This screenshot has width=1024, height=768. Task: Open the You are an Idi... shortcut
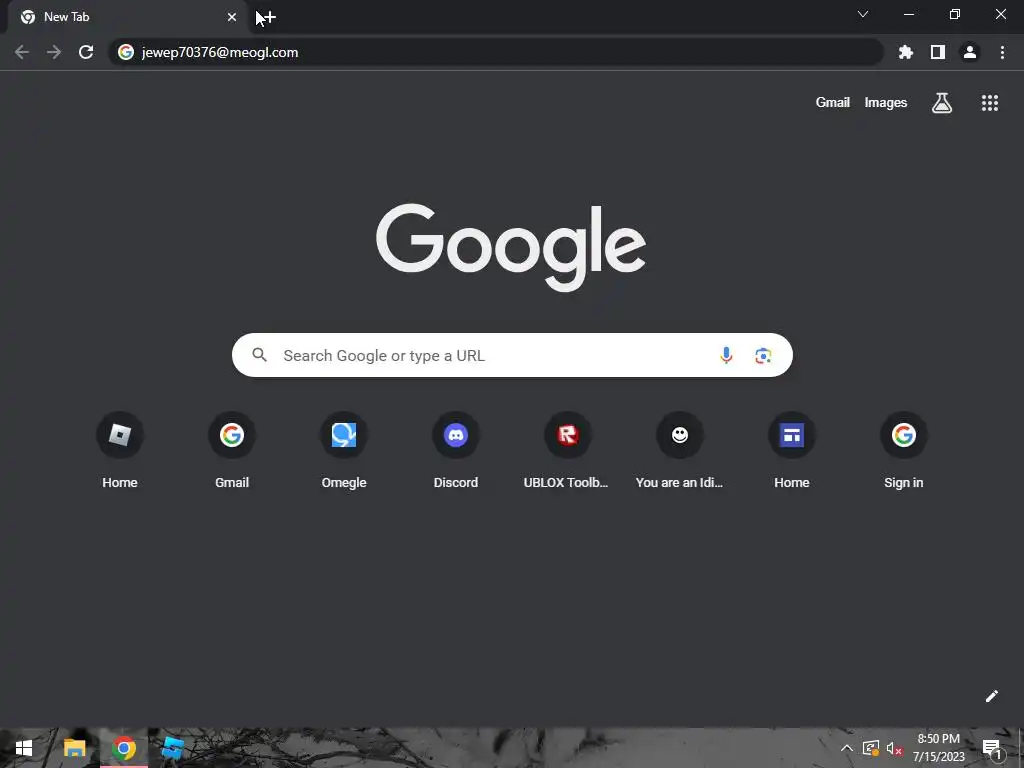[680, 451]
